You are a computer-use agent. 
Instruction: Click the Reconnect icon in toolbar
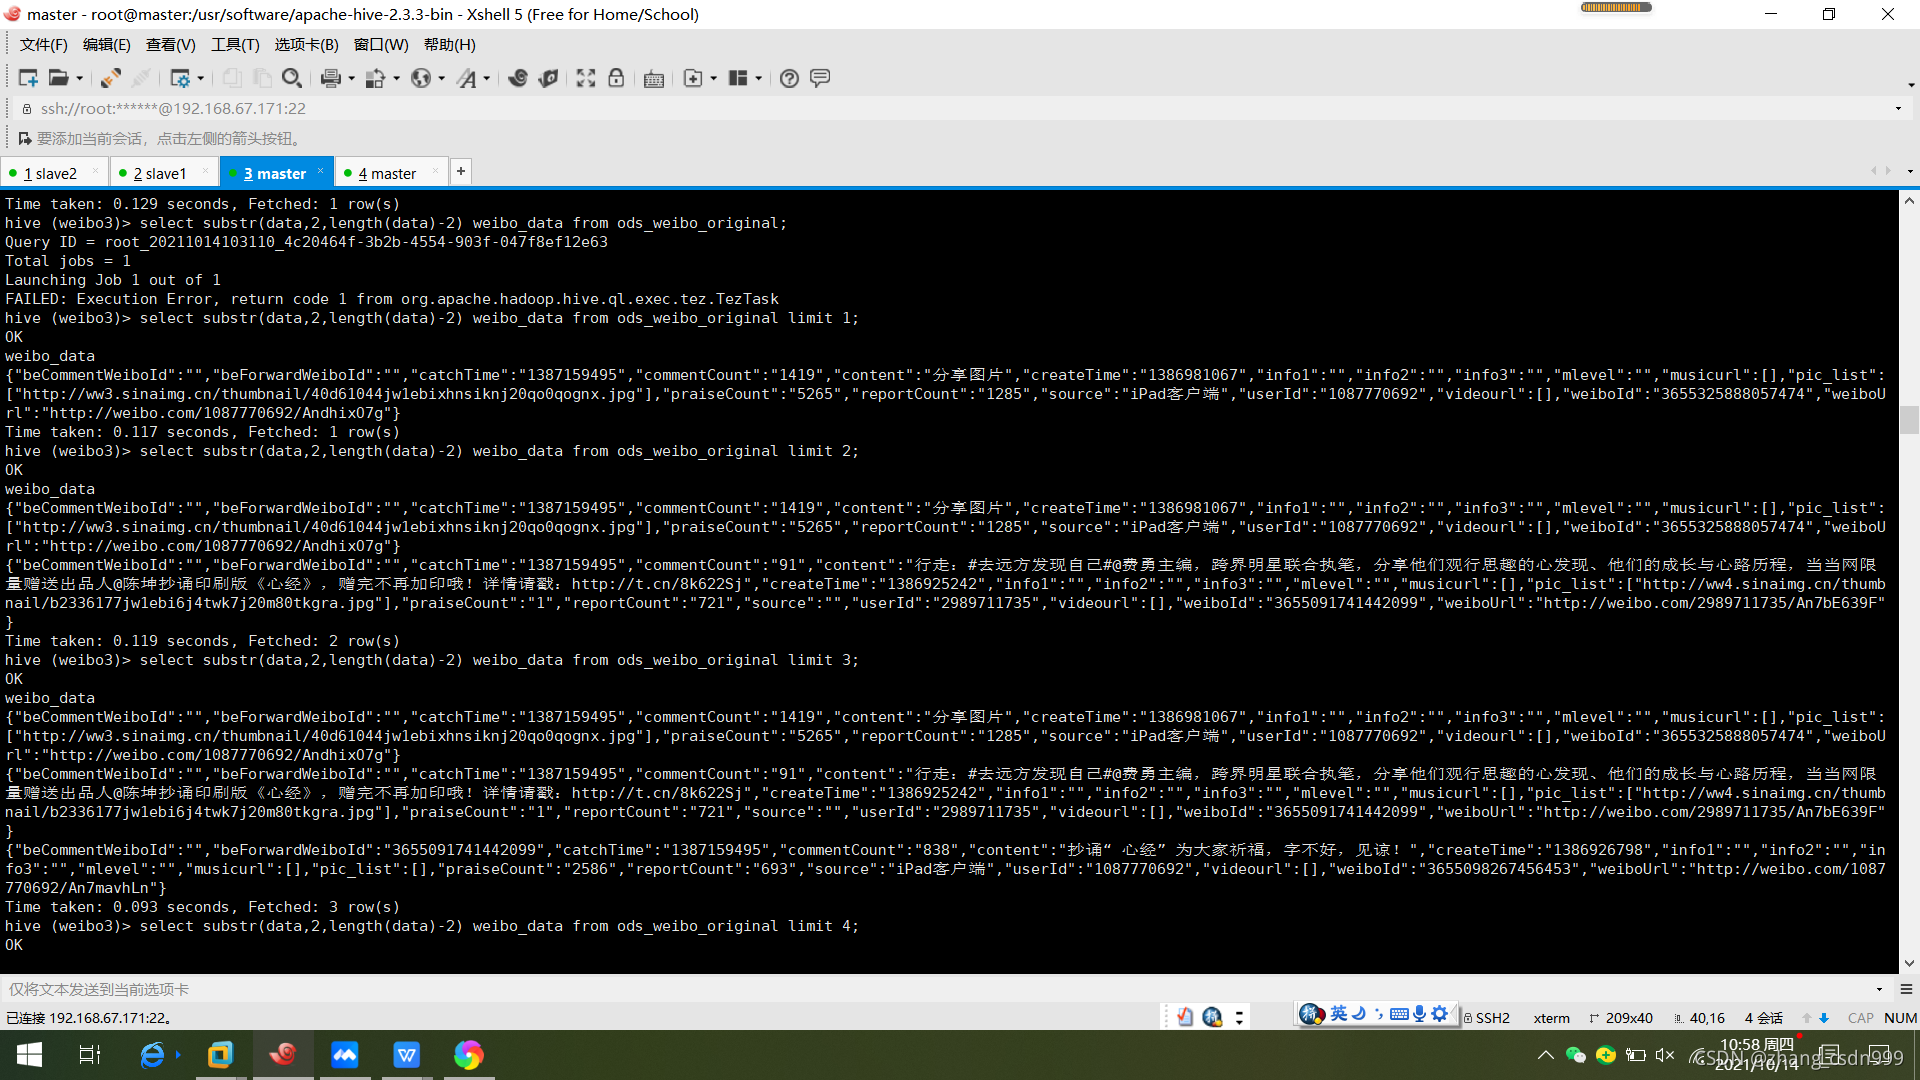[x=111, y=78]
